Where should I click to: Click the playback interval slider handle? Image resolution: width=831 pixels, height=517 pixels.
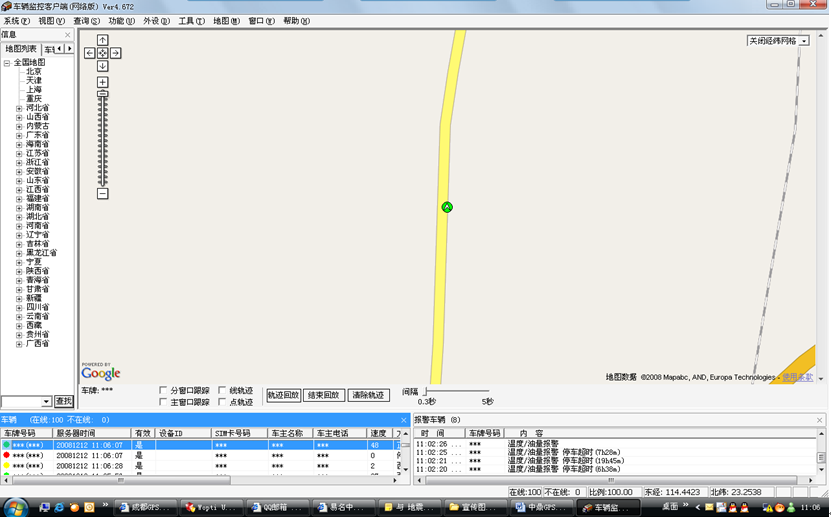(x=425, y=392)
